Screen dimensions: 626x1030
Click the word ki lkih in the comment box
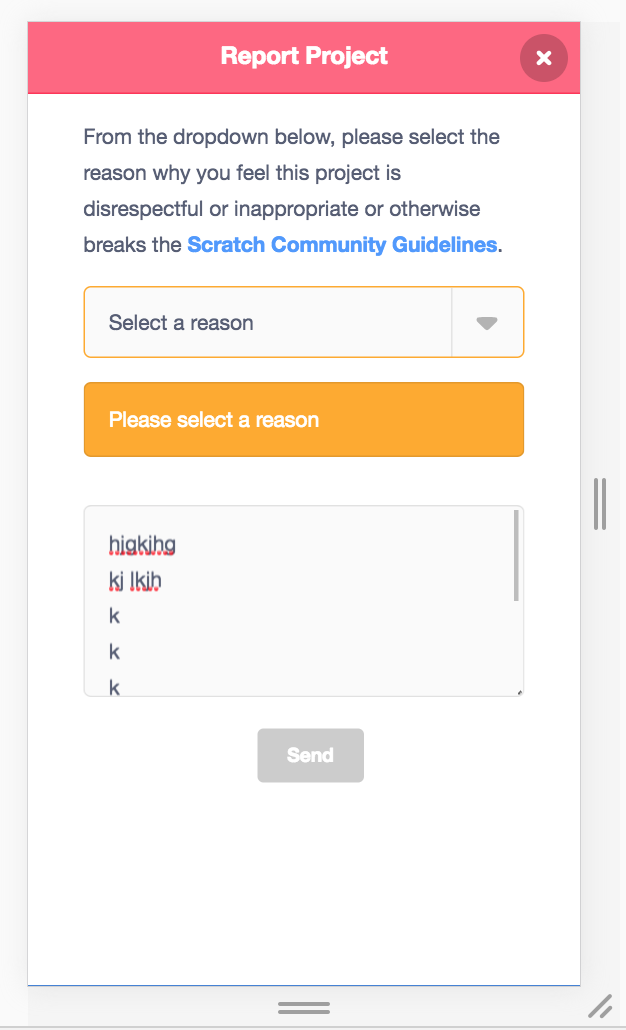[135, 579]
